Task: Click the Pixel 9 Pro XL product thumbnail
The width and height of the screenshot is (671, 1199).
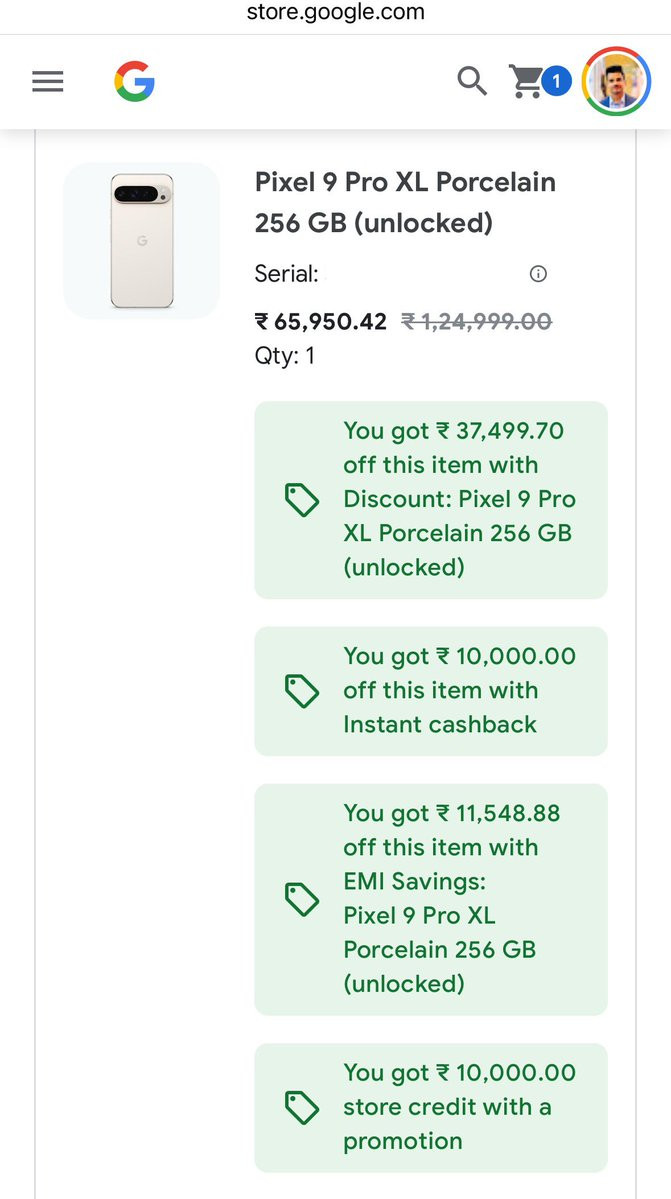Action: coord(141,241)
